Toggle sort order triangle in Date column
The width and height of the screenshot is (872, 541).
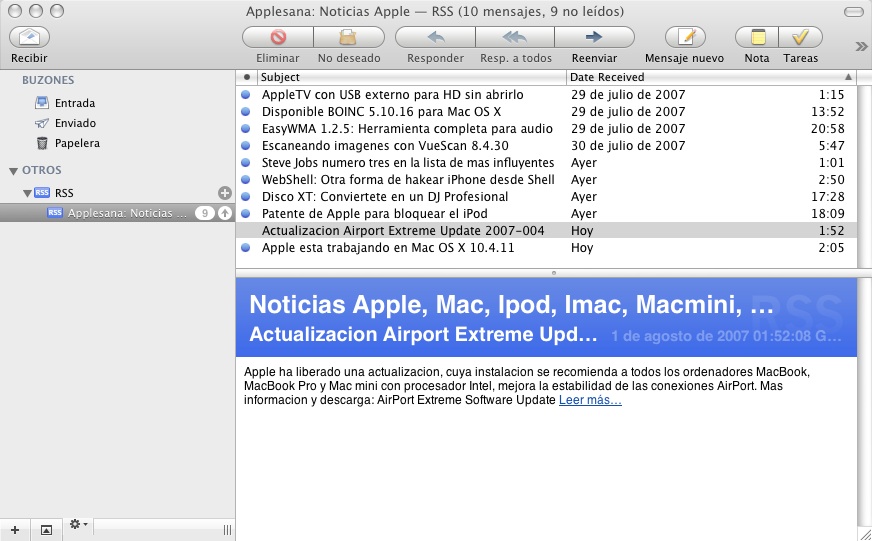848,77
